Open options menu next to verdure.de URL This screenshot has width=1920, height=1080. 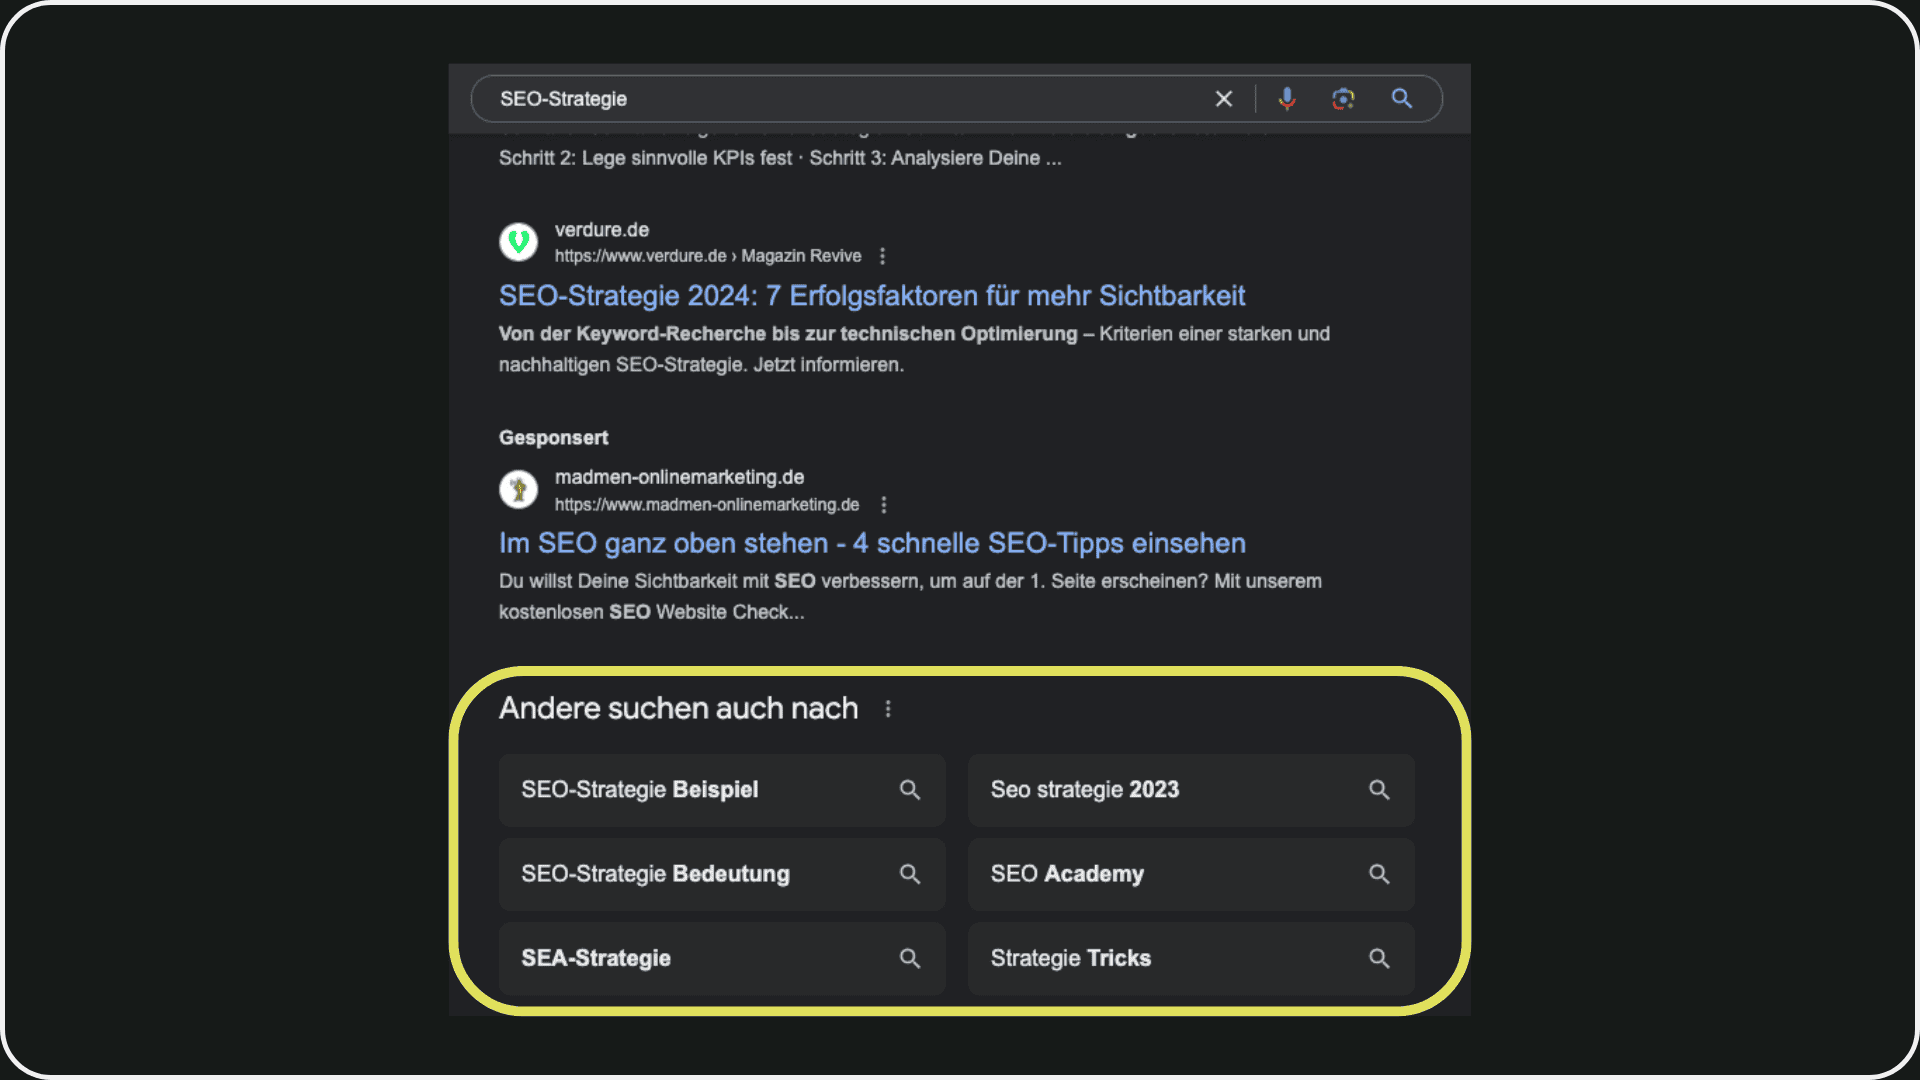(x=882, y=256)
